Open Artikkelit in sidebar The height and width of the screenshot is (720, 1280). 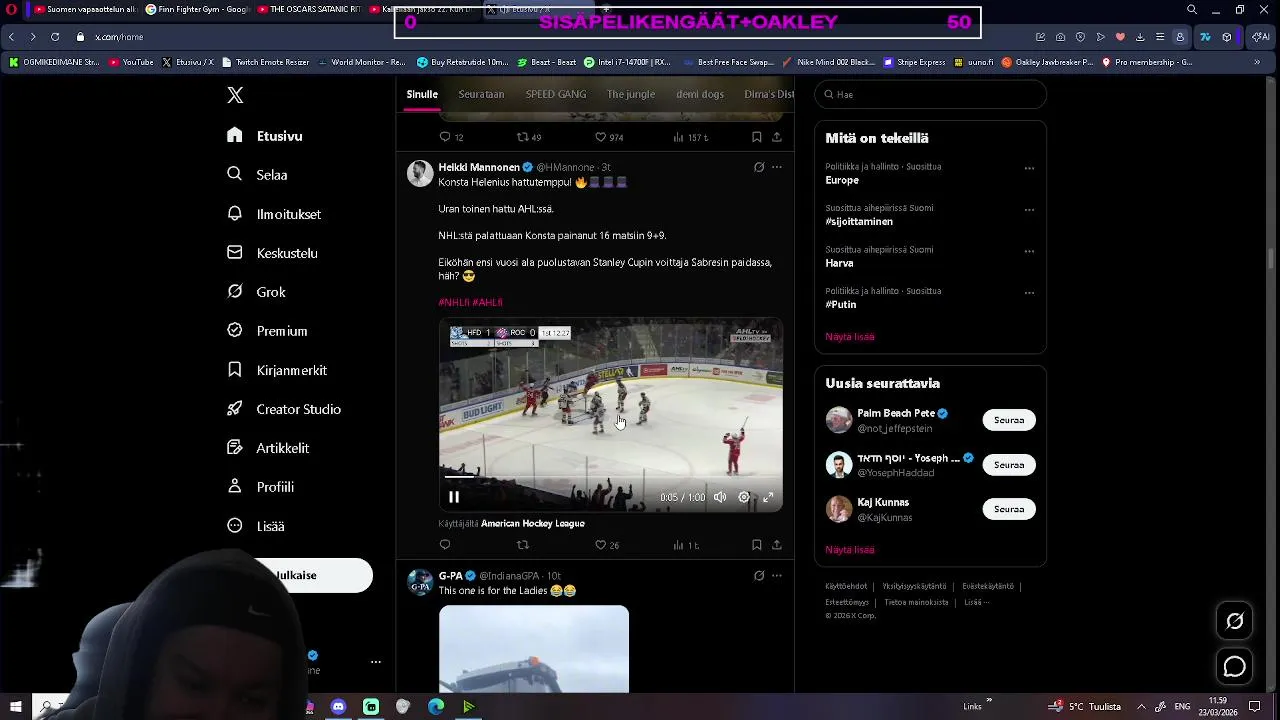pos(268,448)
